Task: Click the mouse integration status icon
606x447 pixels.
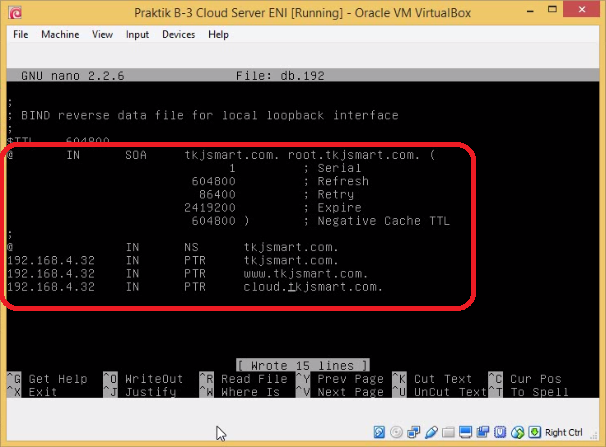Action: point(517,432)
